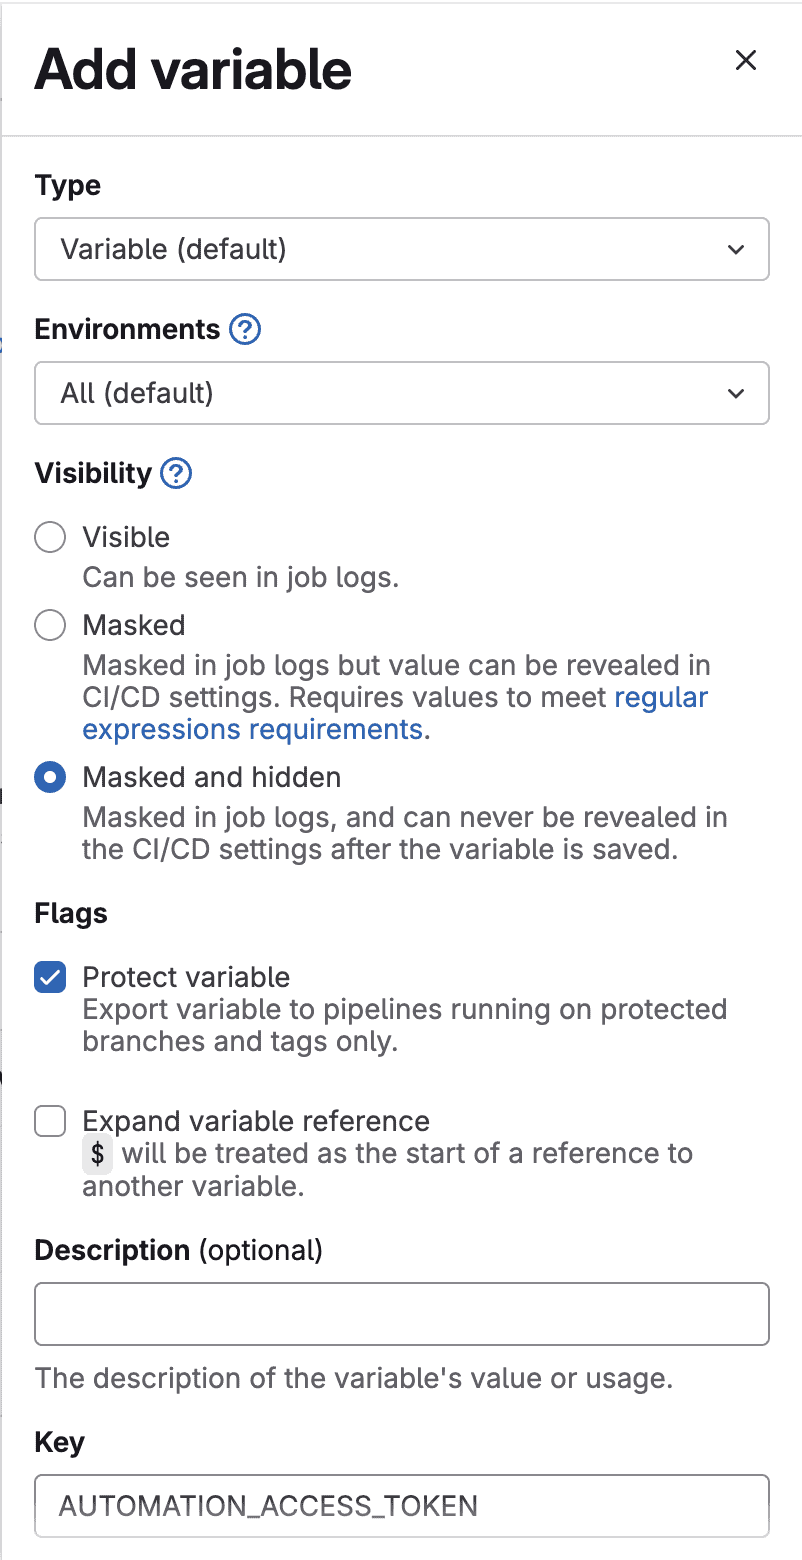The height and width of the screenshot is (1560, 802).
Task: Focus the Description text field
Action: click(x=401, y=1314)
